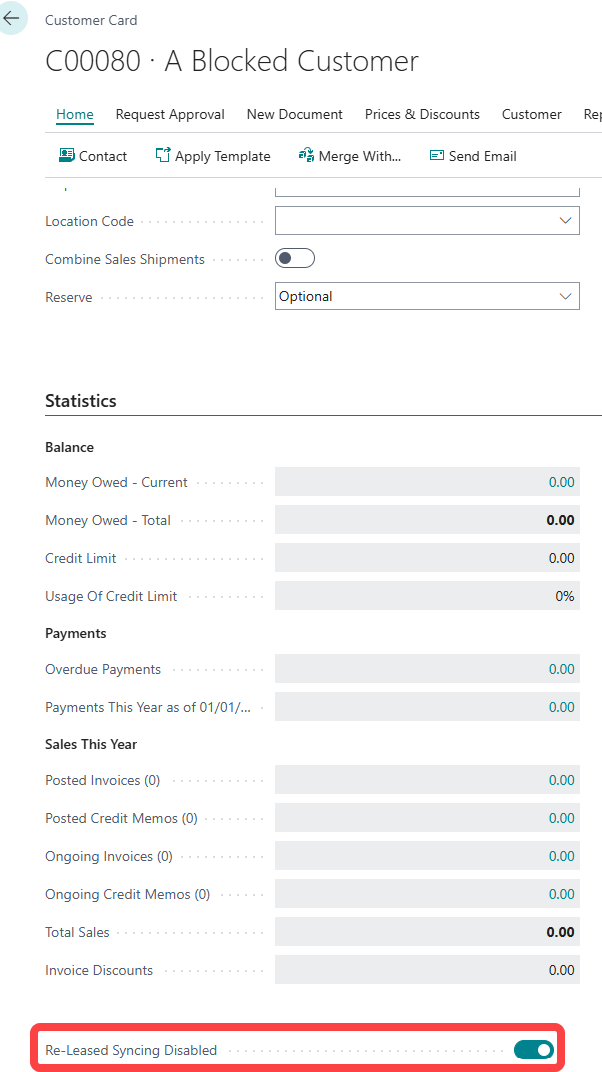Open the Prices & Discounts menu
Image resolution: width=602 pixels, height=1072 pixels.
click(422, 114)
